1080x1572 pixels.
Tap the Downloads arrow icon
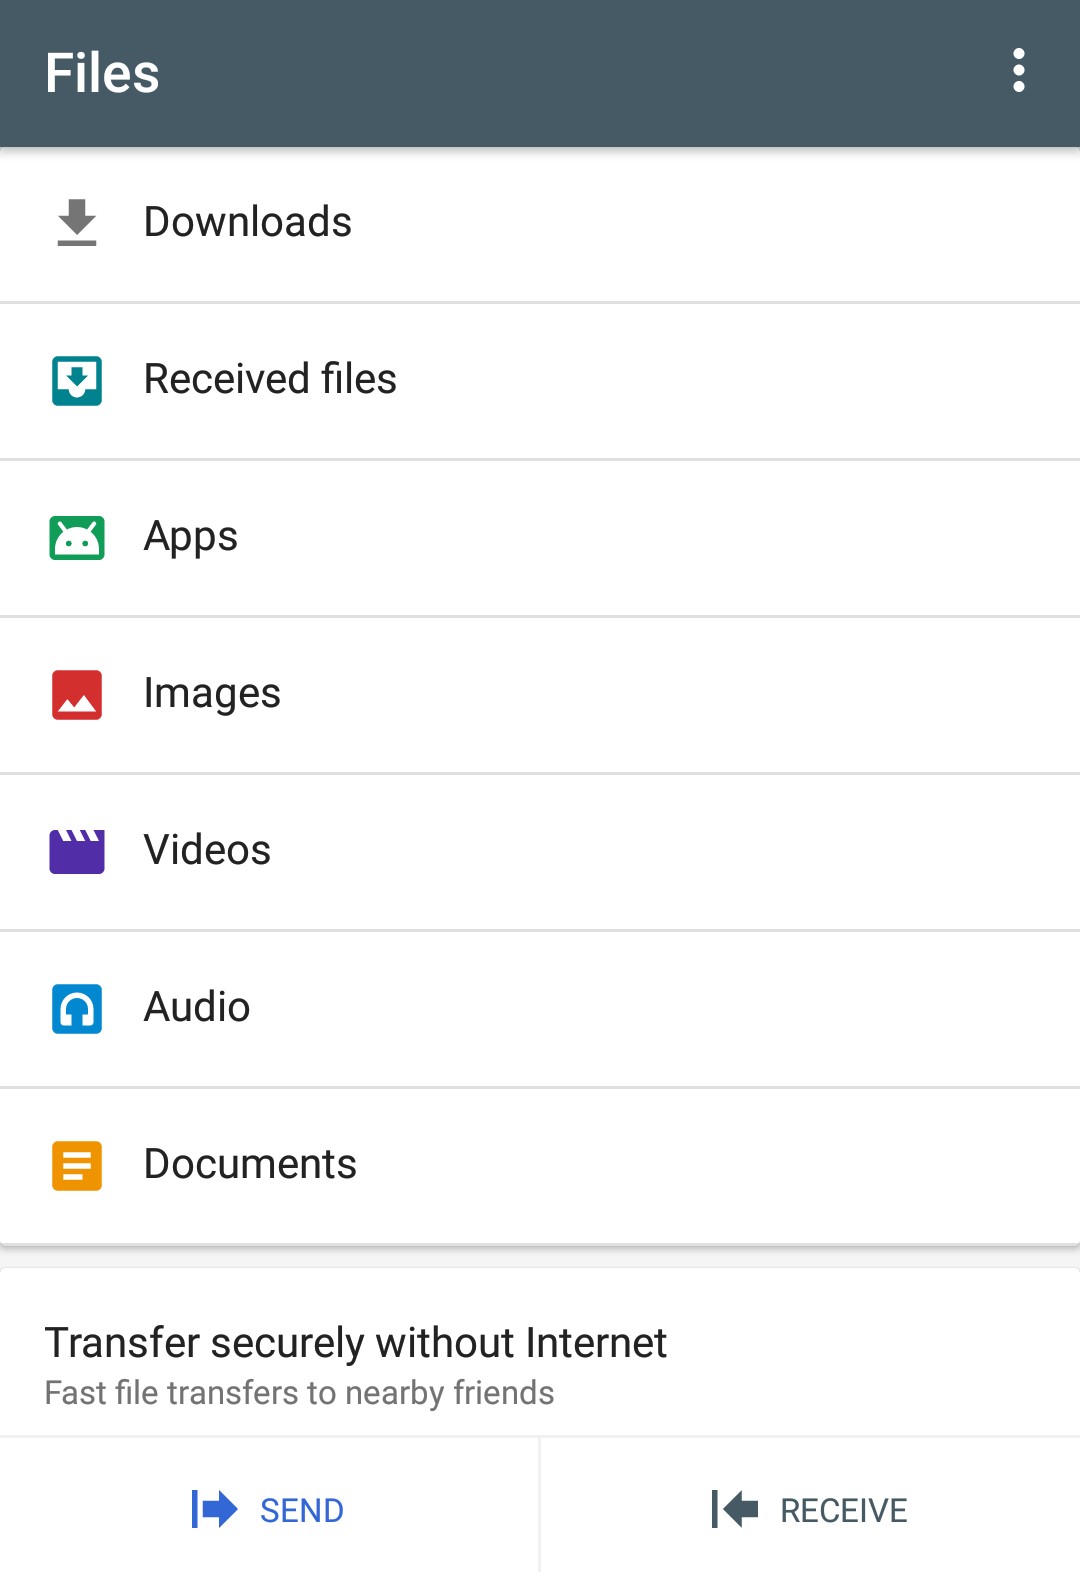pyautogui.click(x=77, y=222)
